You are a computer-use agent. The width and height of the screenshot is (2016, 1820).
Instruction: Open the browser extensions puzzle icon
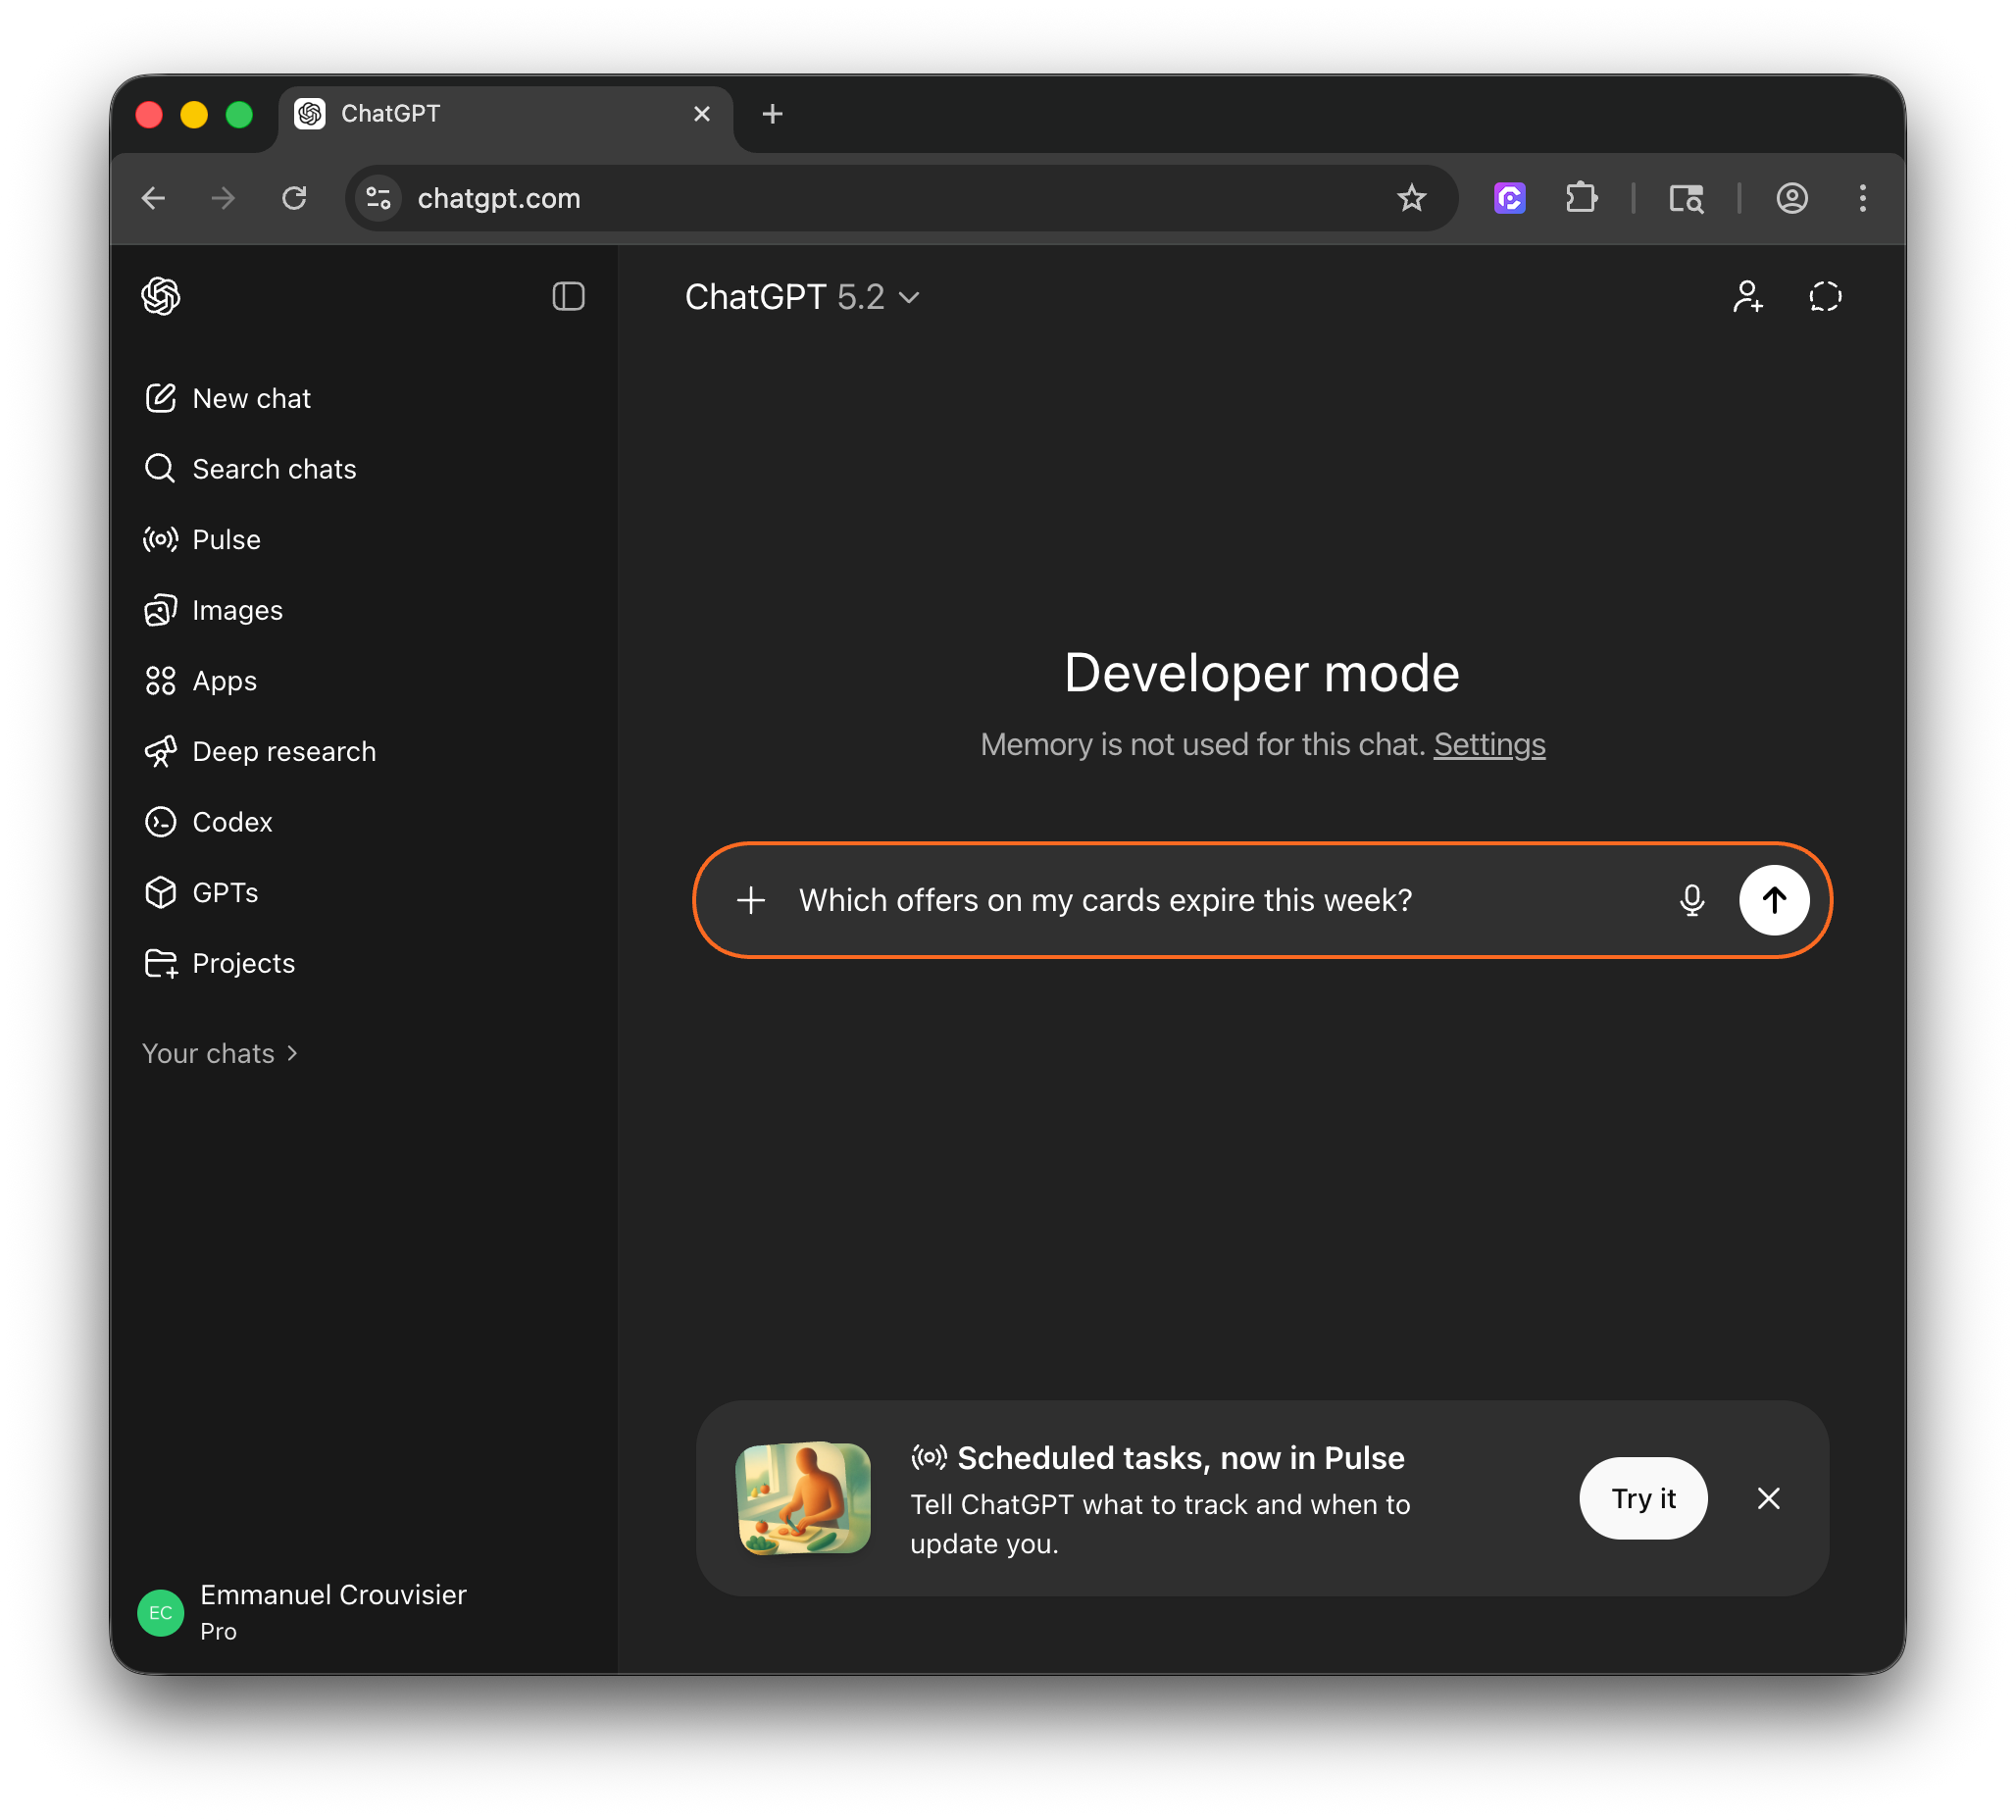pos(1581,198)
